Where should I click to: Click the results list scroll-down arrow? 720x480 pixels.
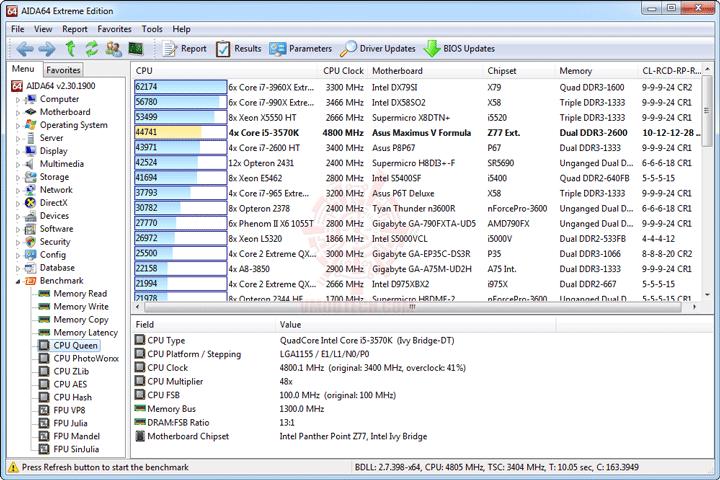pyautogui.click(x=707, y=295)
